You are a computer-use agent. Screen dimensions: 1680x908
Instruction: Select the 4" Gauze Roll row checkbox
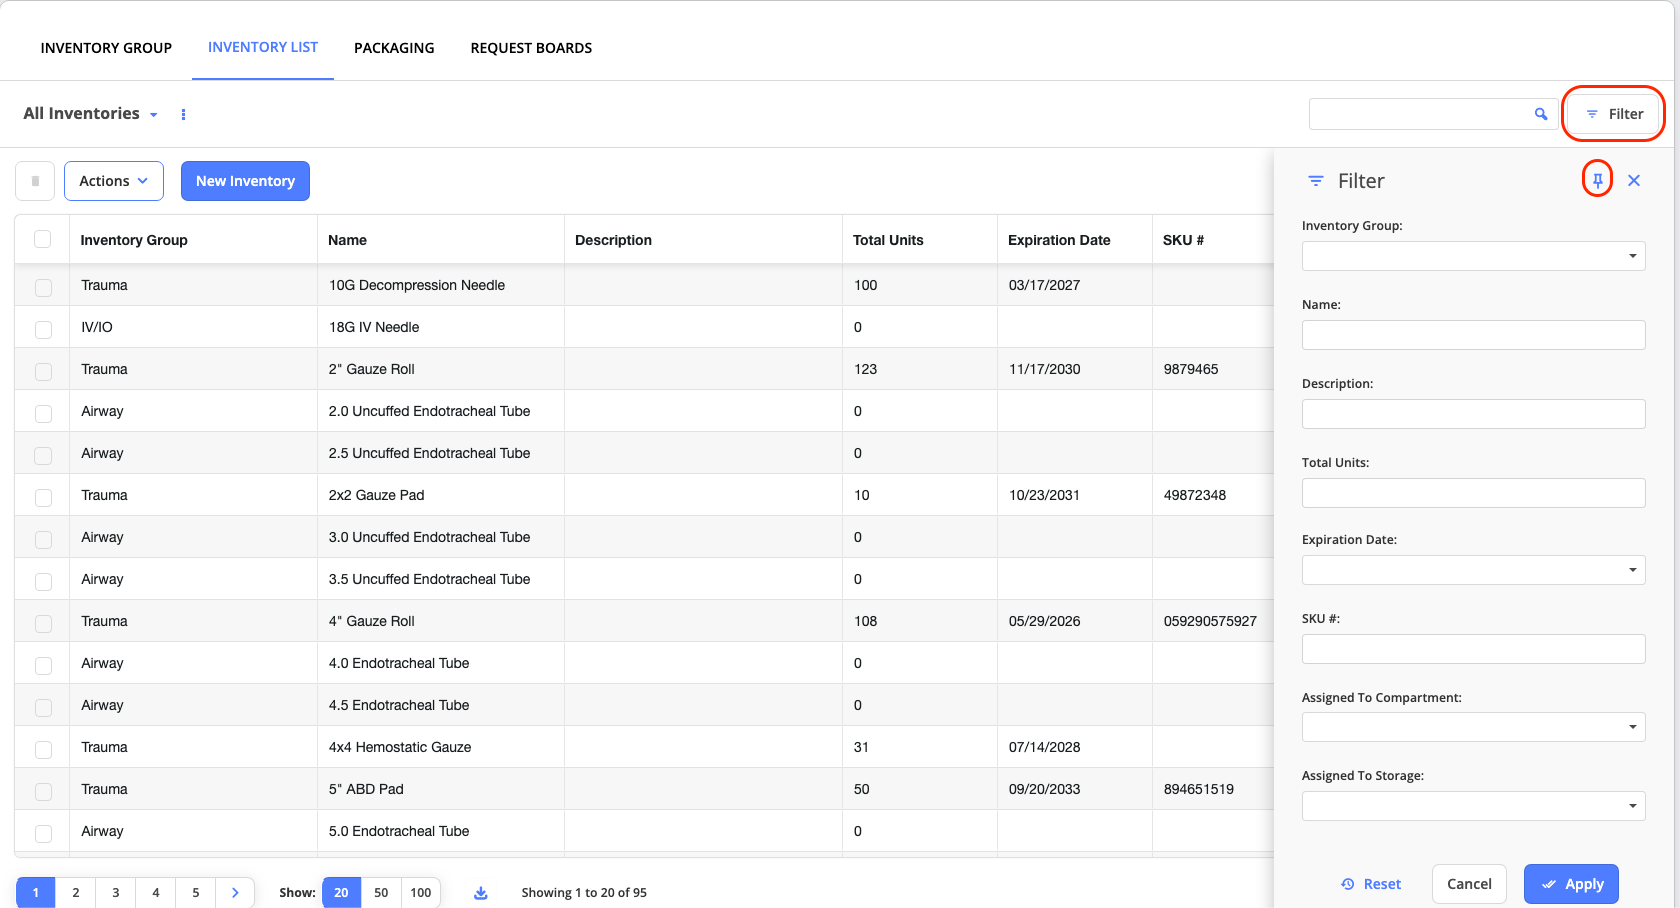(x=43, y=623)
